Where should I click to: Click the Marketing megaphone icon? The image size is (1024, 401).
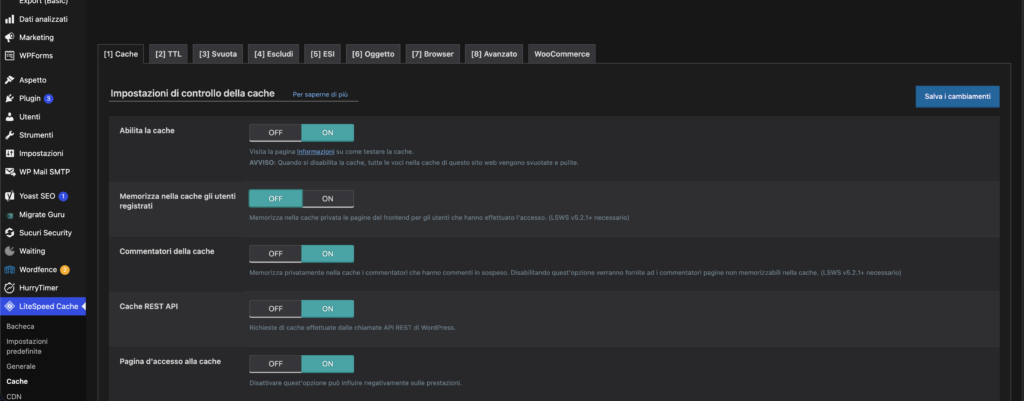click(9, 37)
